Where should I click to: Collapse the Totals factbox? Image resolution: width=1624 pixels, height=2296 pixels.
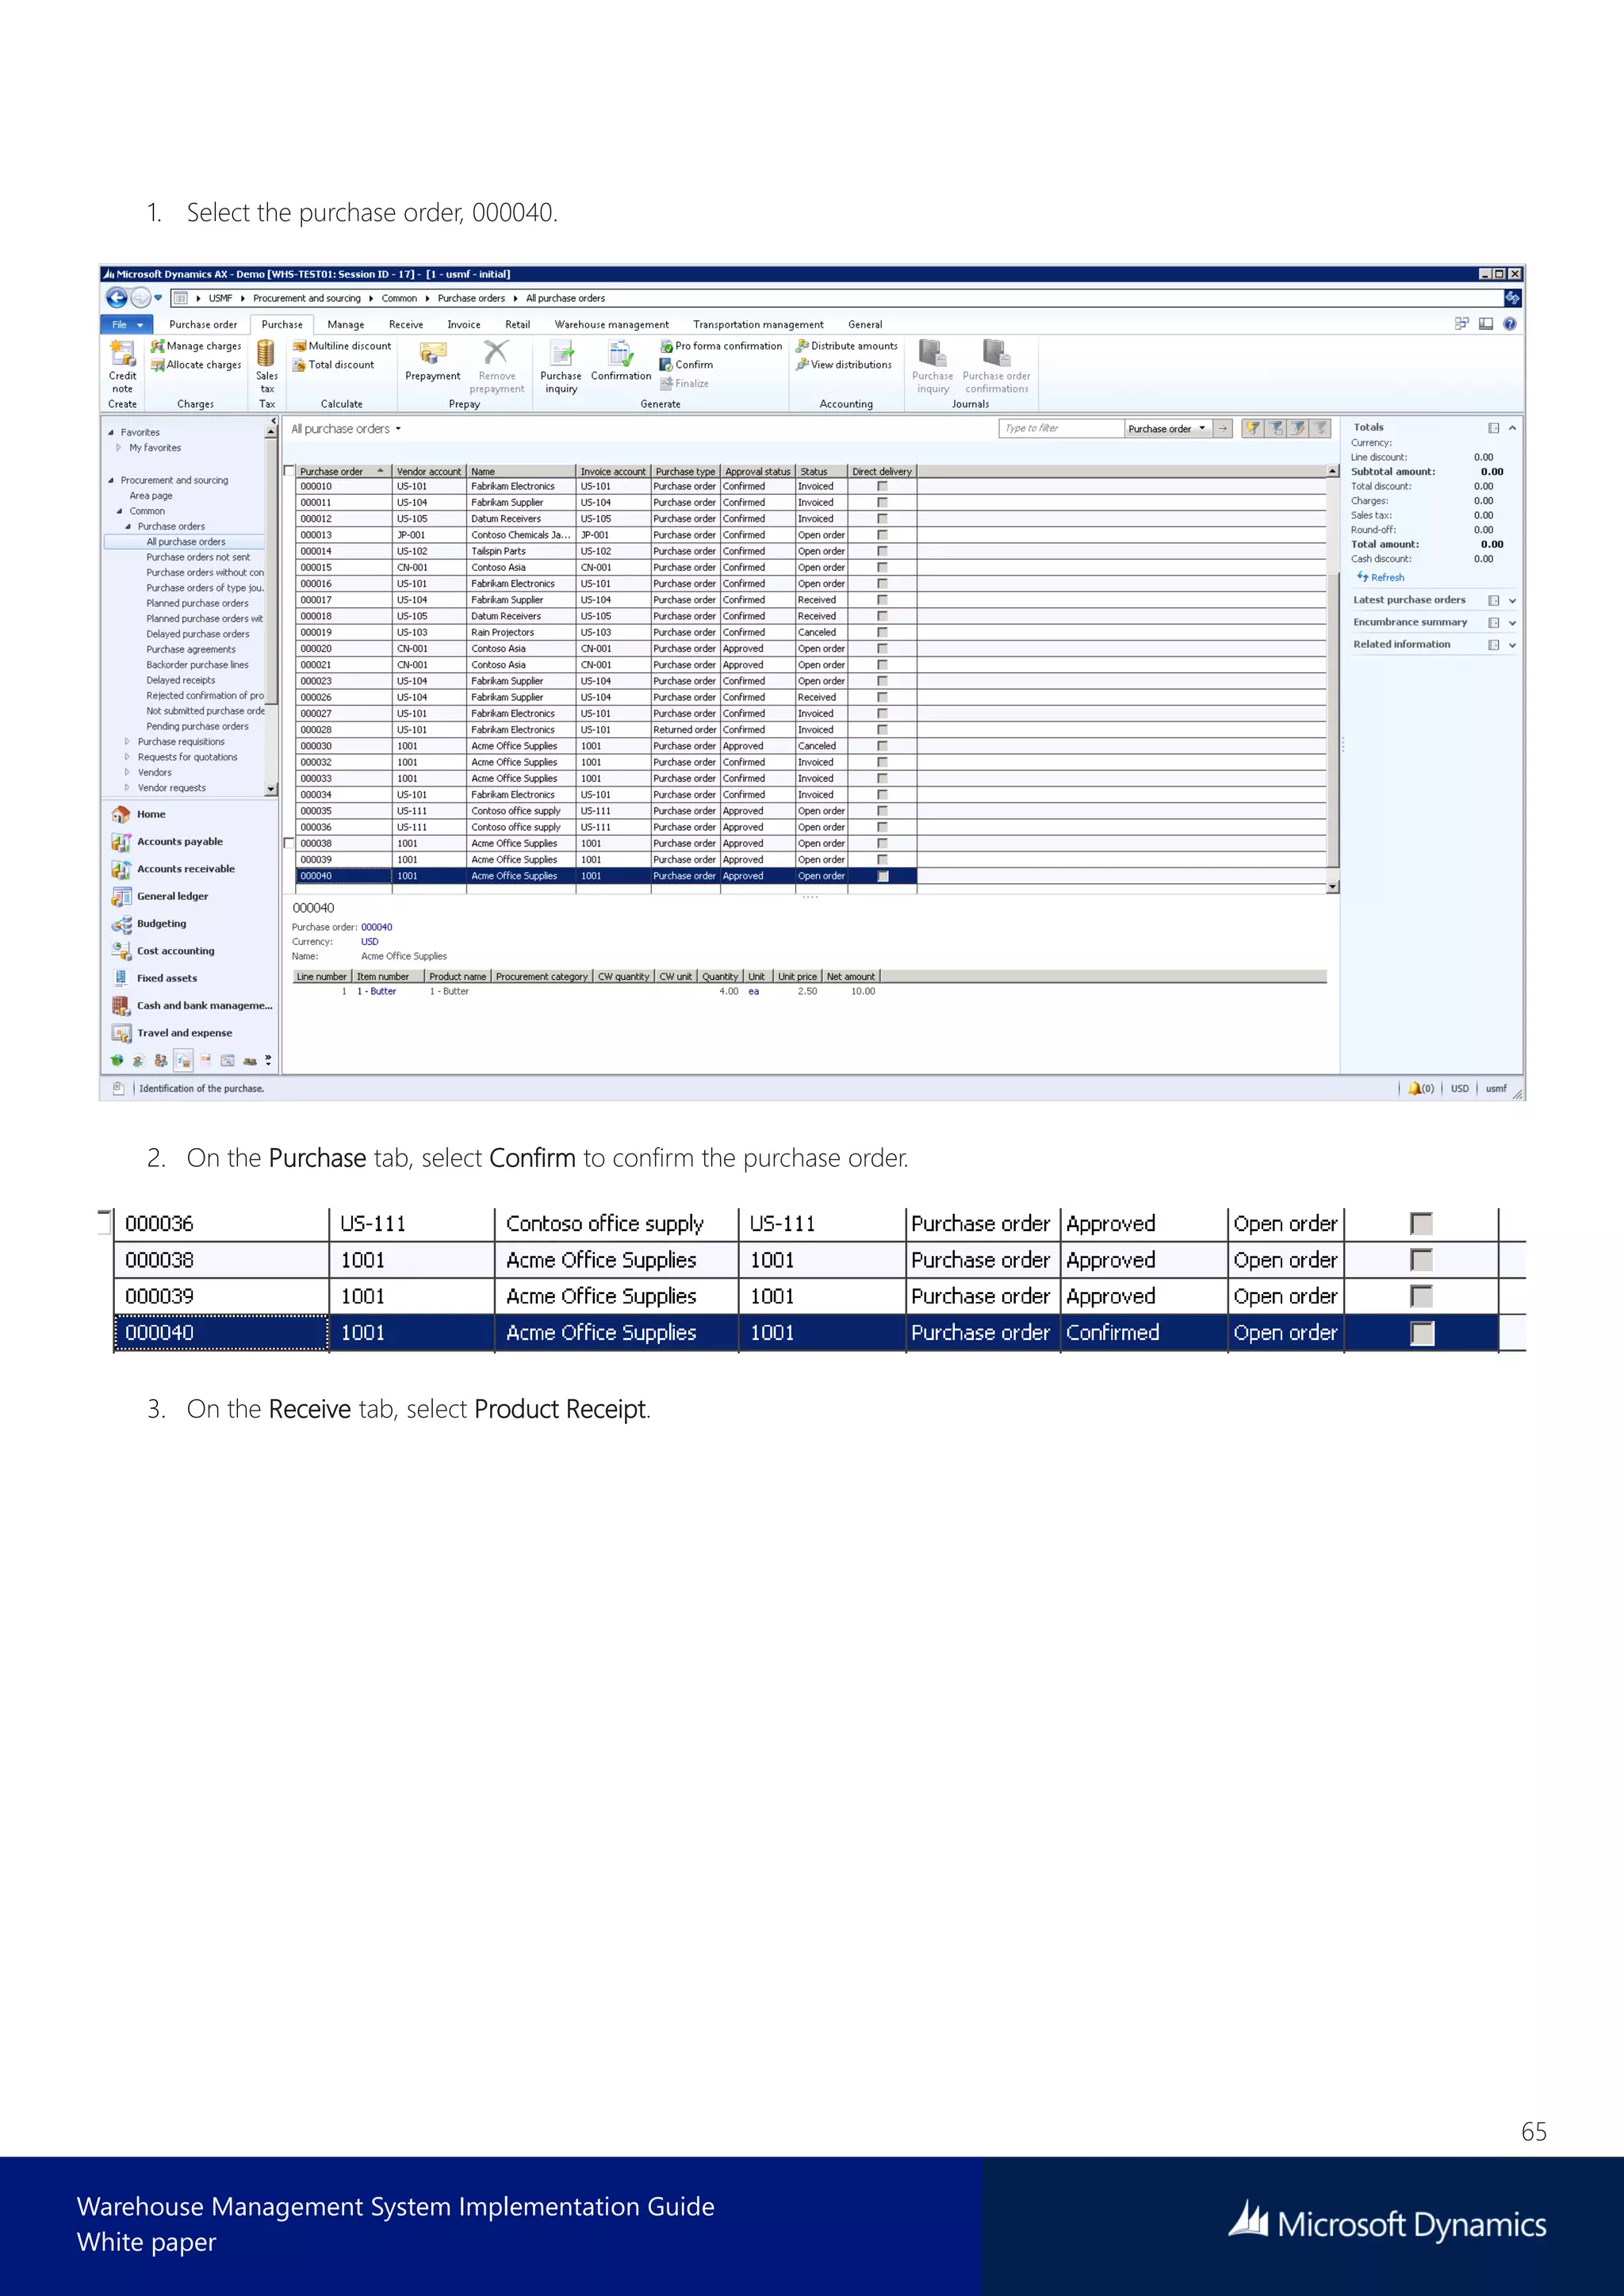click(1512, 428)
